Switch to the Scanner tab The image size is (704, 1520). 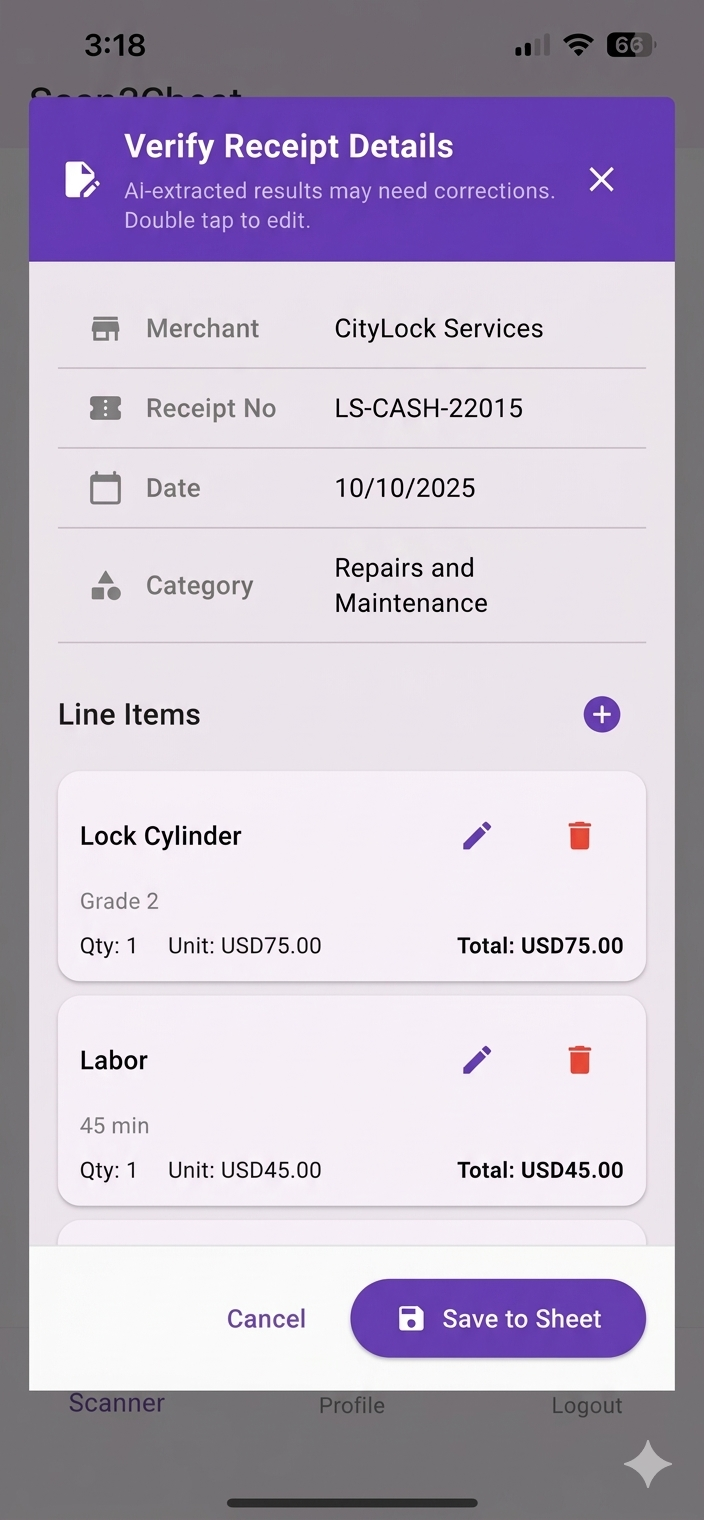(x=117, y=1403)
